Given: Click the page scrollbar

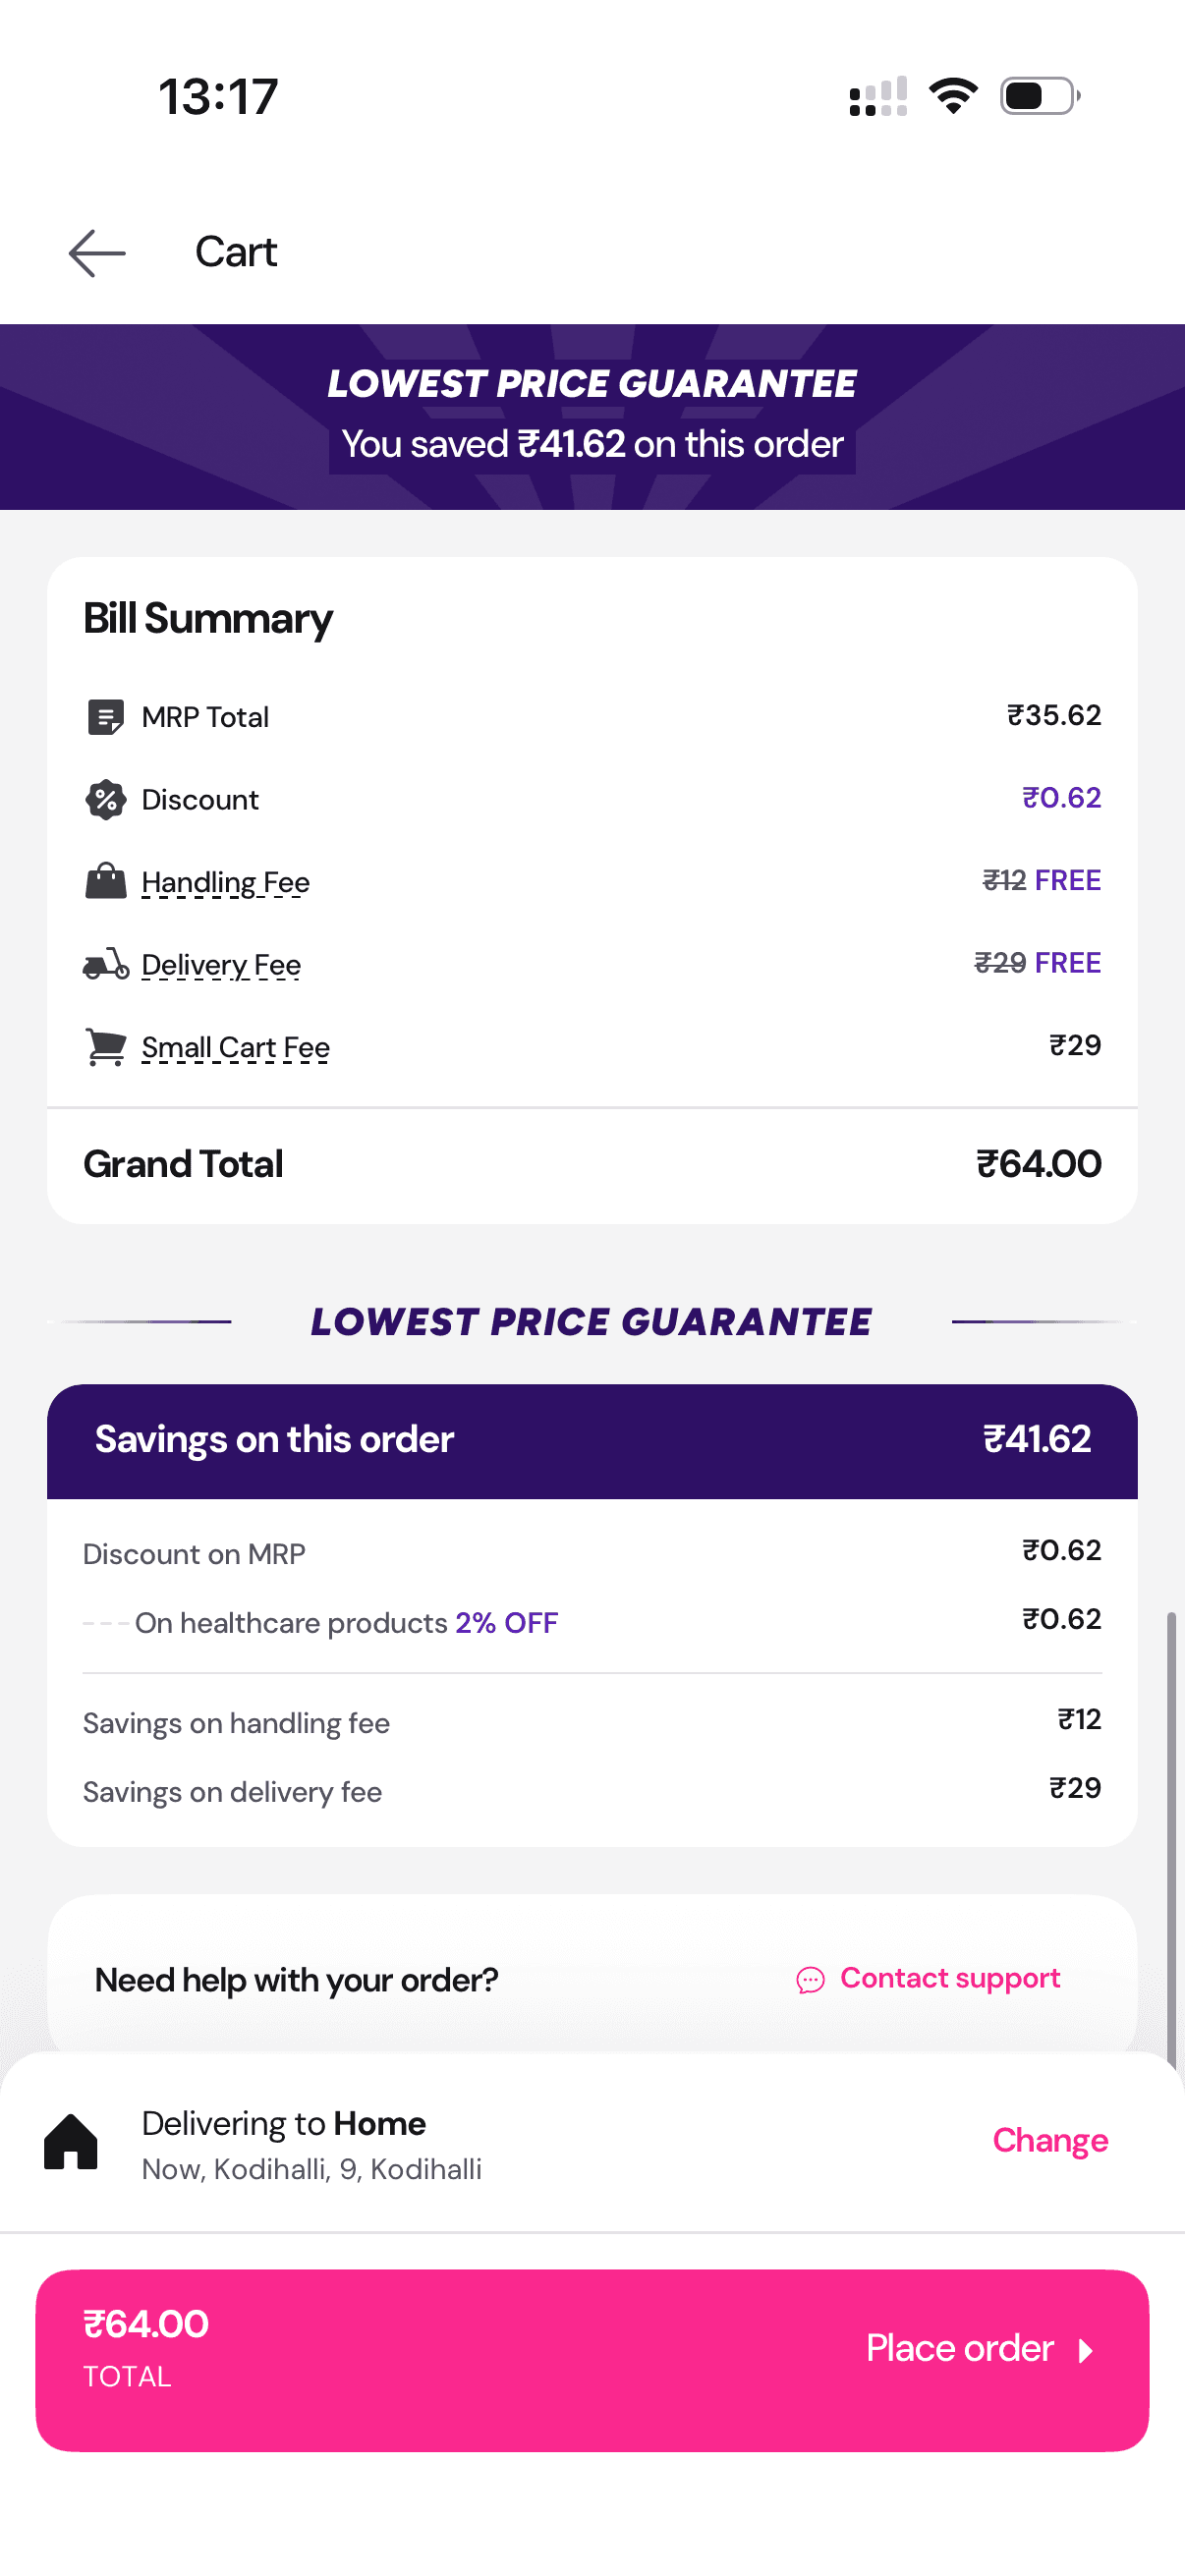Looking at the screenshot, I should tap(1171, 1830).
